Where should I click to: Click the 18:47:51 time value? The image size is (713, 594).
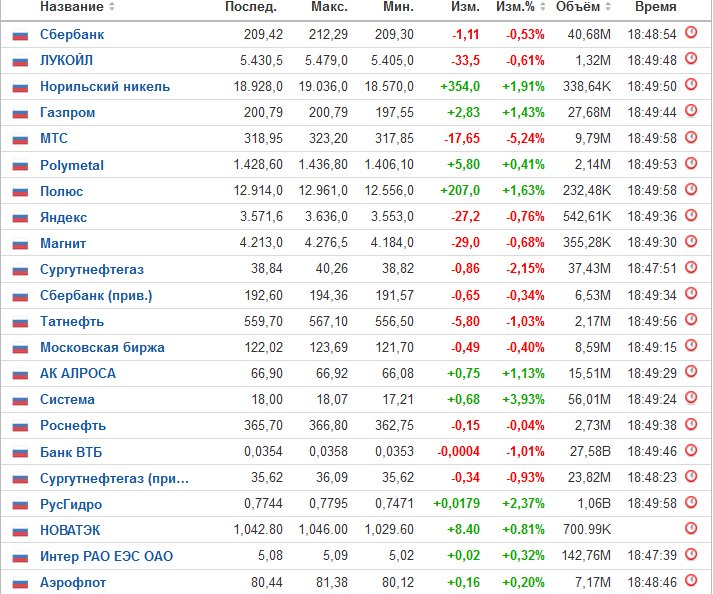coord(652,269)
